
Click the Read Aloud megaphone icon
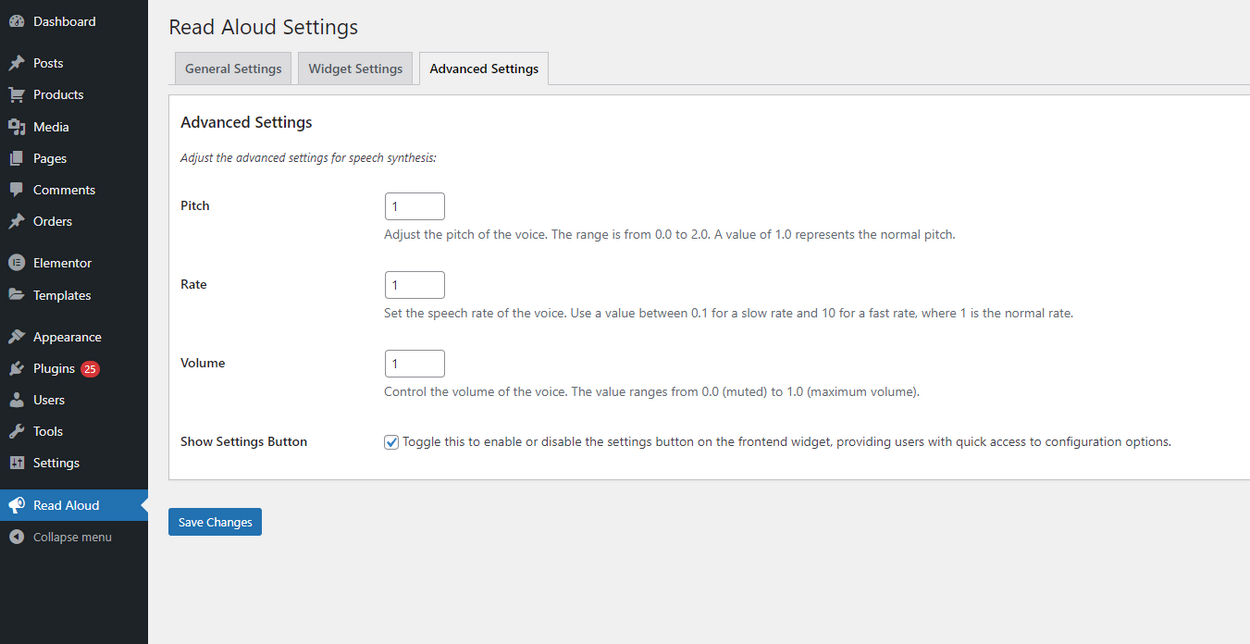16,506
